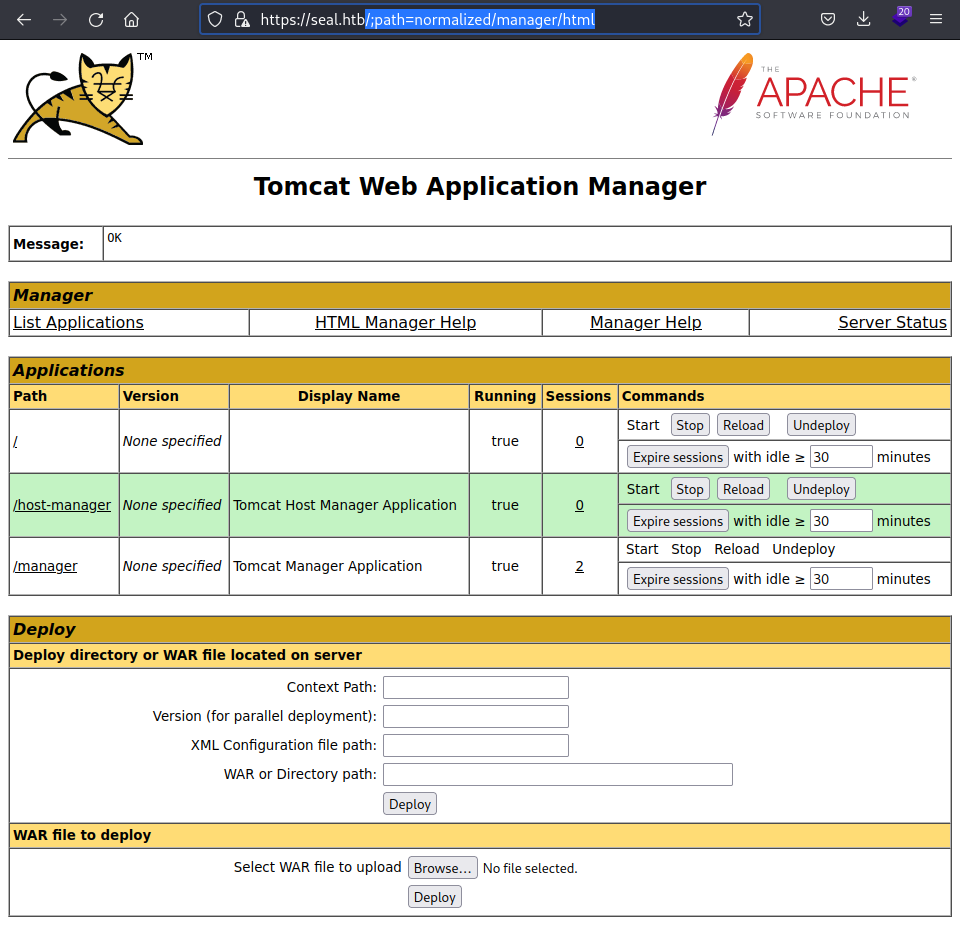The height and width of the screenshot is (925, 960).
Task: Click the Context Path field
Action: point(476,687)
